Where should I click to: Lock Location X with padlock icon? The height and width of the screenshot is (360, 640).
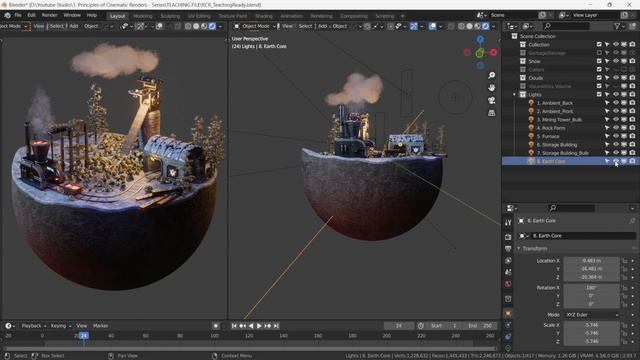[624, 260]
